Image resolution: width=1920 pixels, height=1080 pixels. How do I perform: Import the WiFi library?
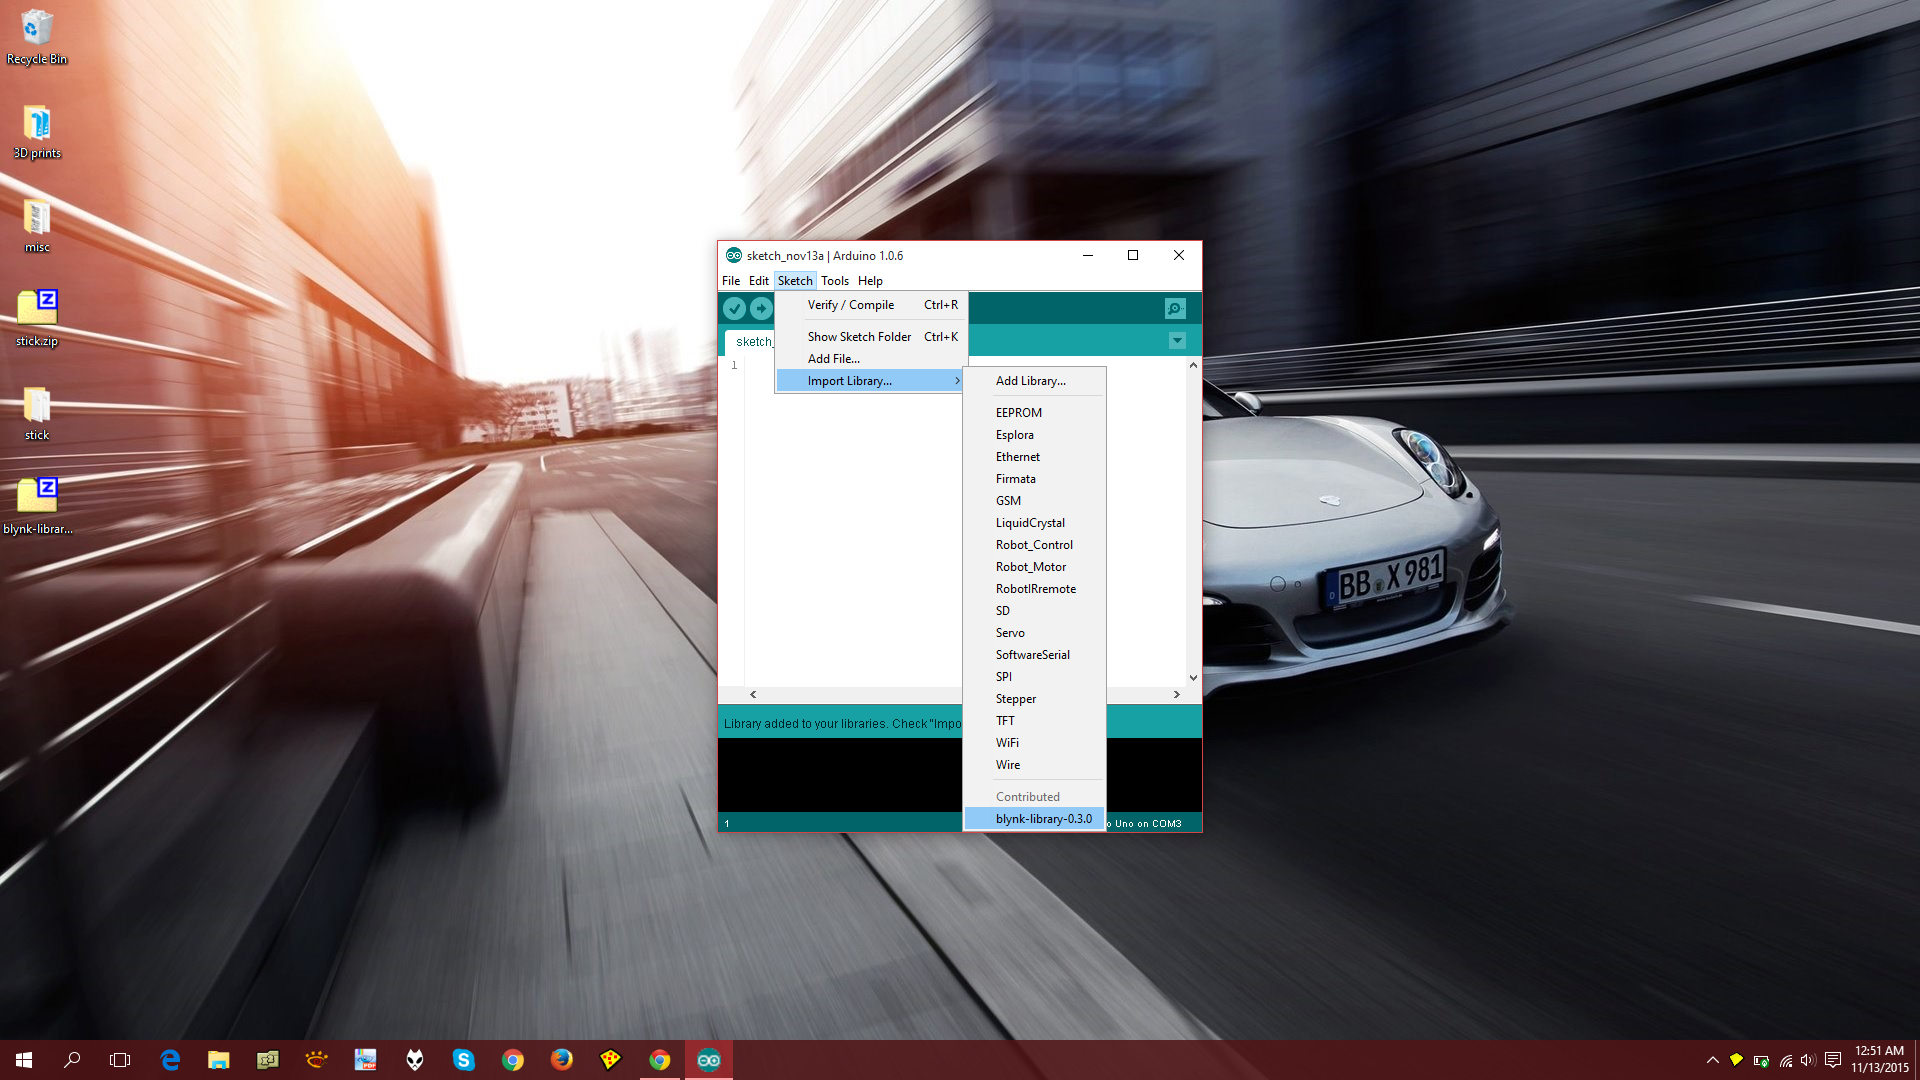click(x=1034, y=743)
